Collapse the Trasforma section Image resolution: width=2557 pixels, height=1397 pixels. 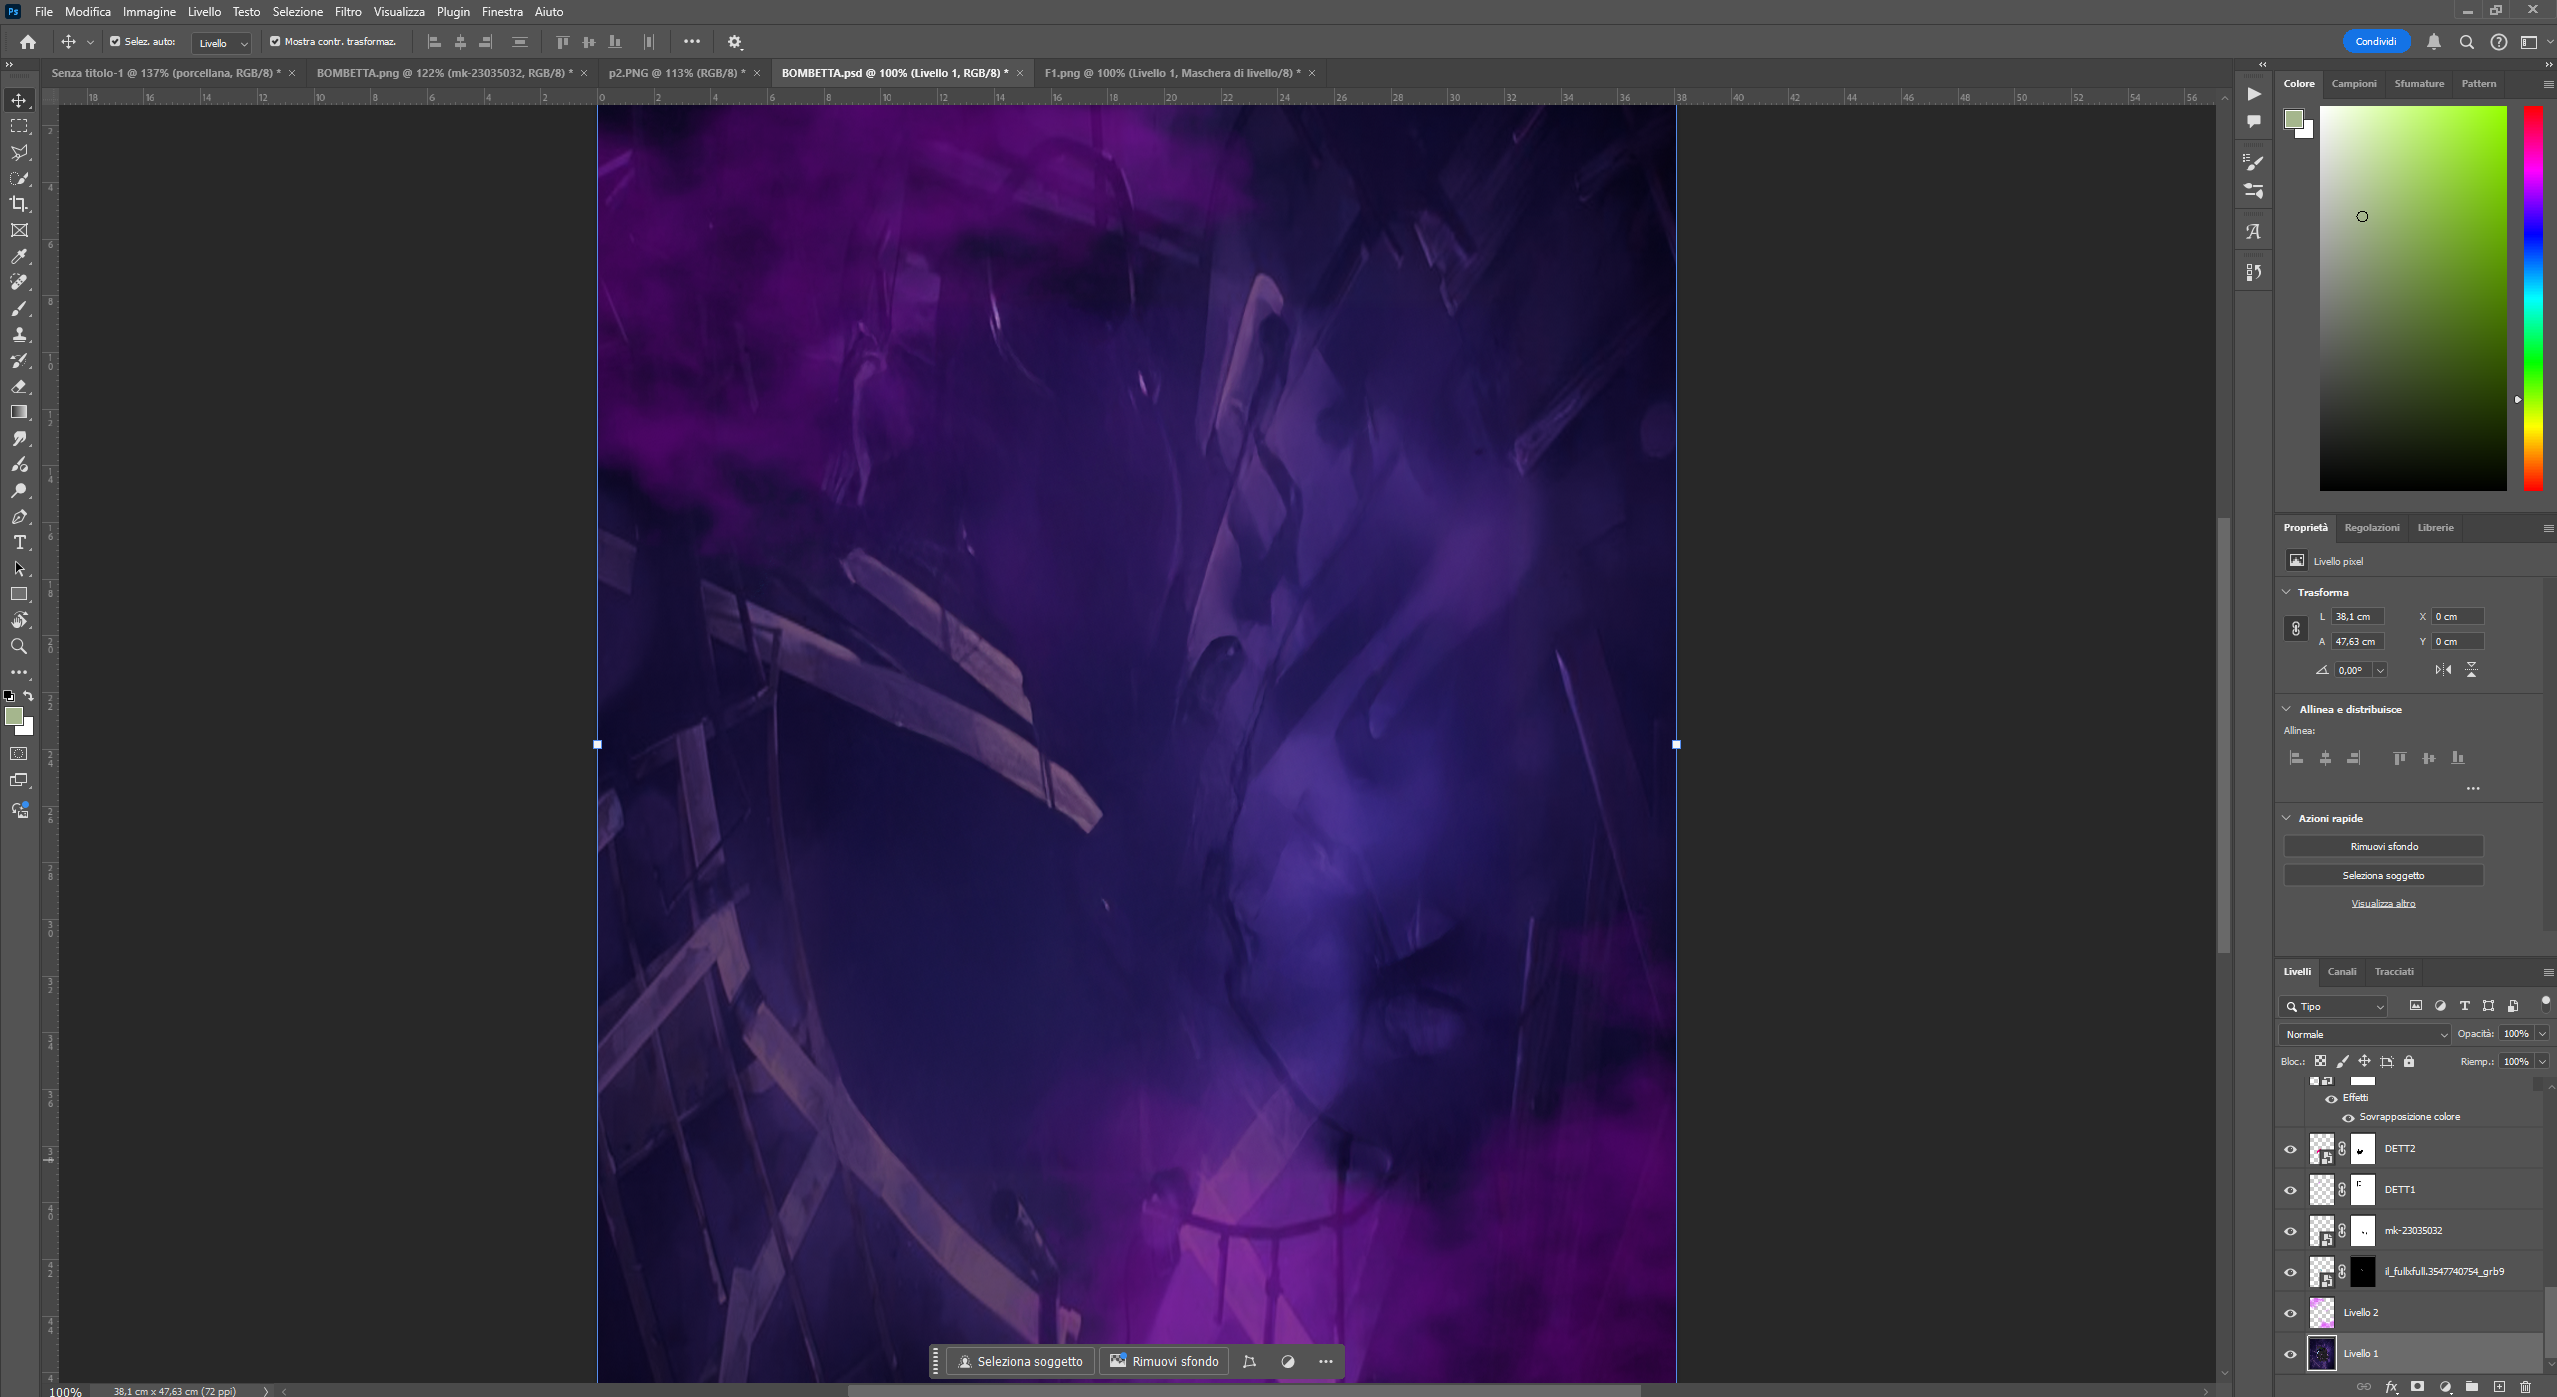click(x=2286, y=592)
